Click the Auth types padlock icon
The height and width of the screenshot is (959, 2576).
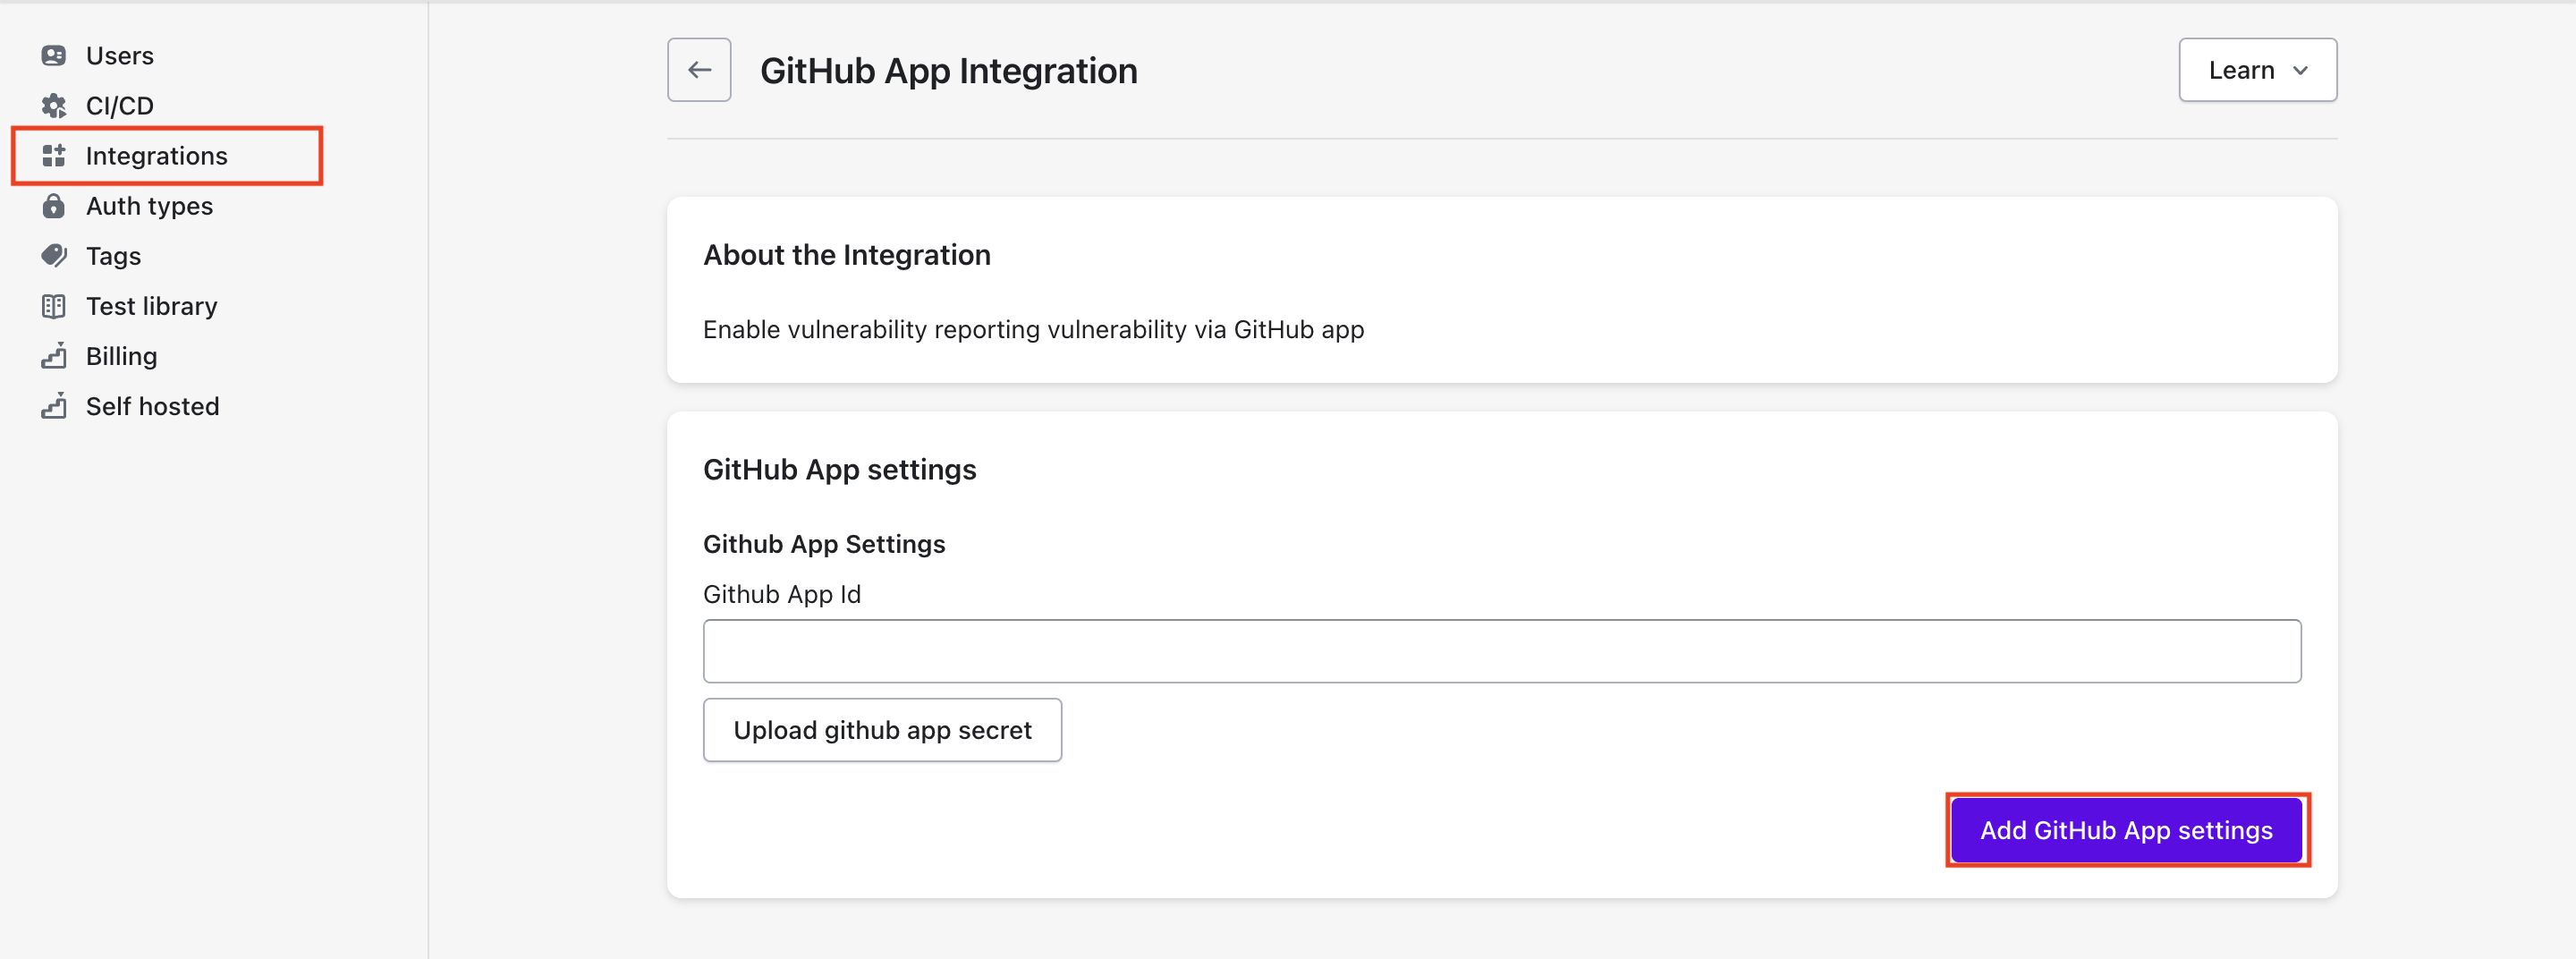[x=54, y=206]
